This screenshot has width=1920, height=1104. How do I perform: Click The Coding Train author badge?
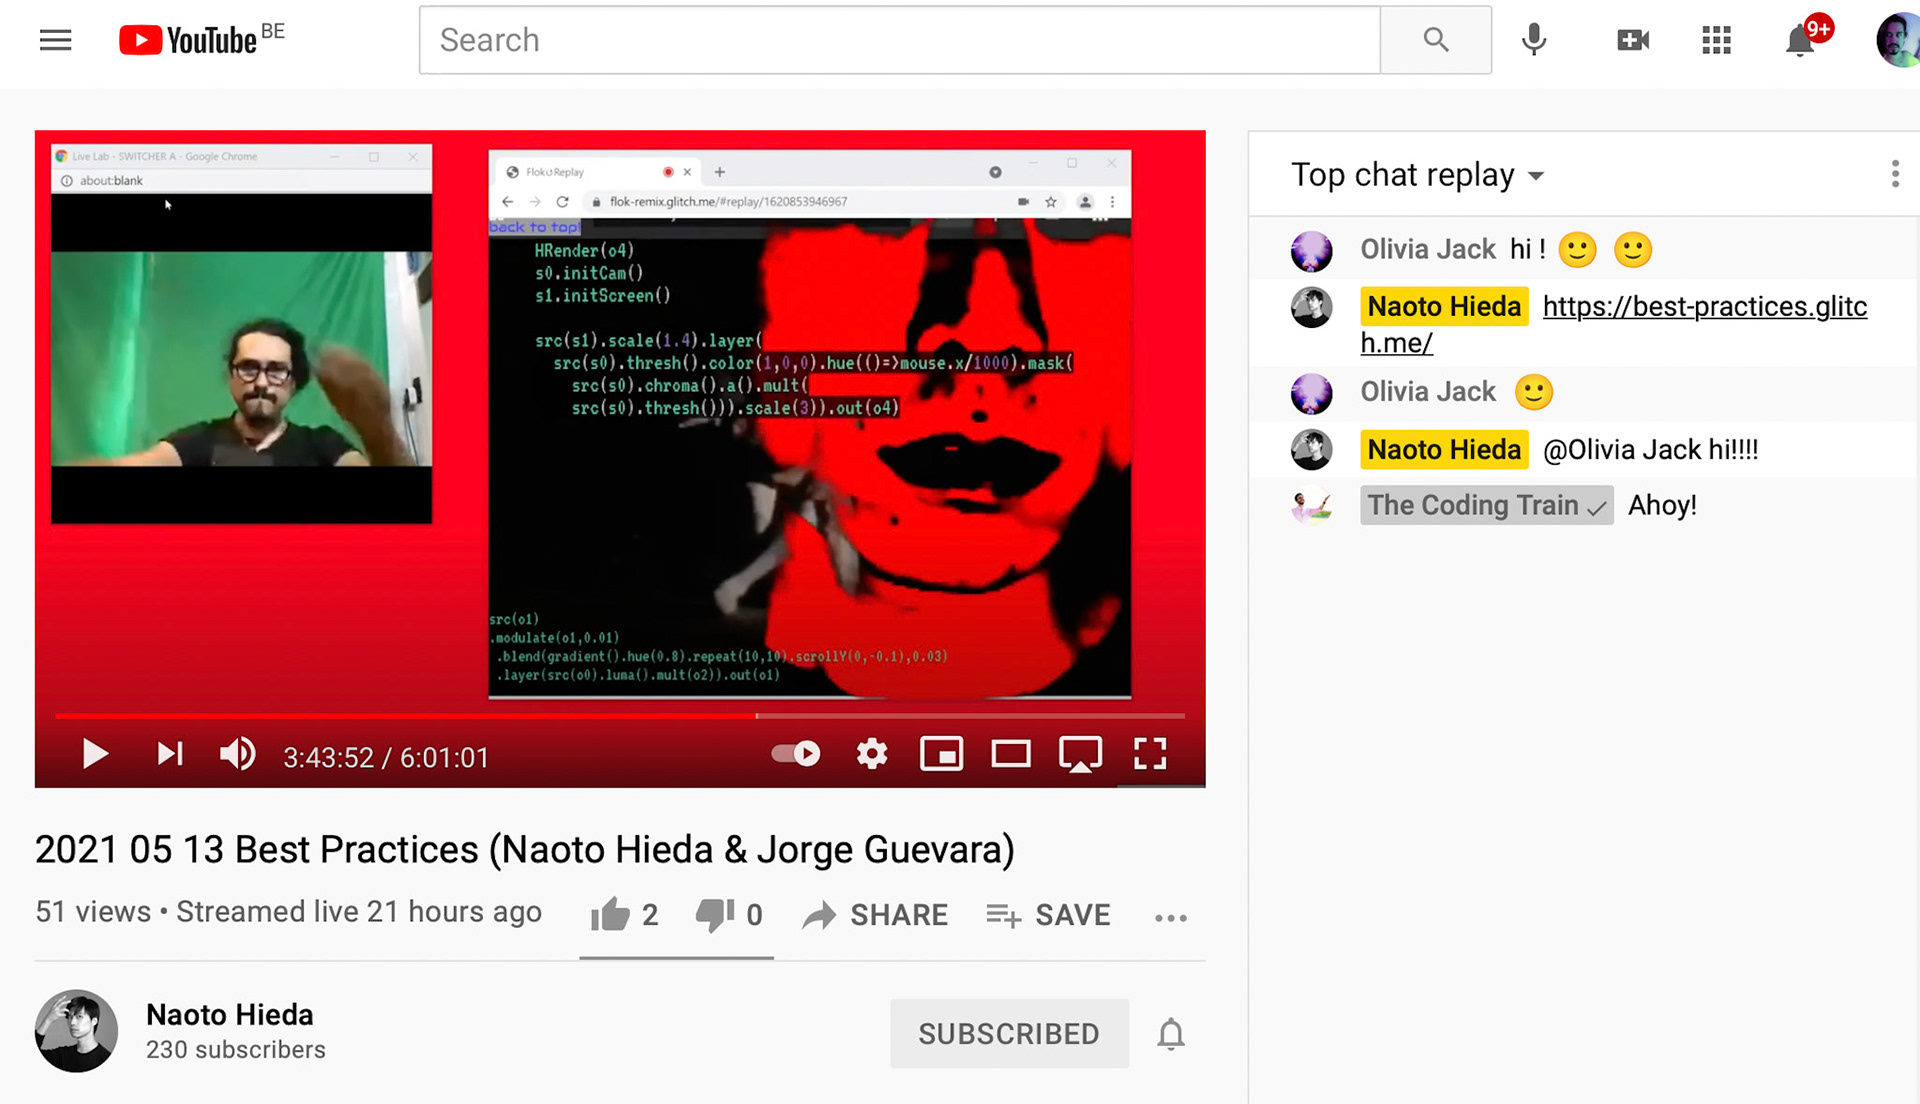(x=1486, y=505)
